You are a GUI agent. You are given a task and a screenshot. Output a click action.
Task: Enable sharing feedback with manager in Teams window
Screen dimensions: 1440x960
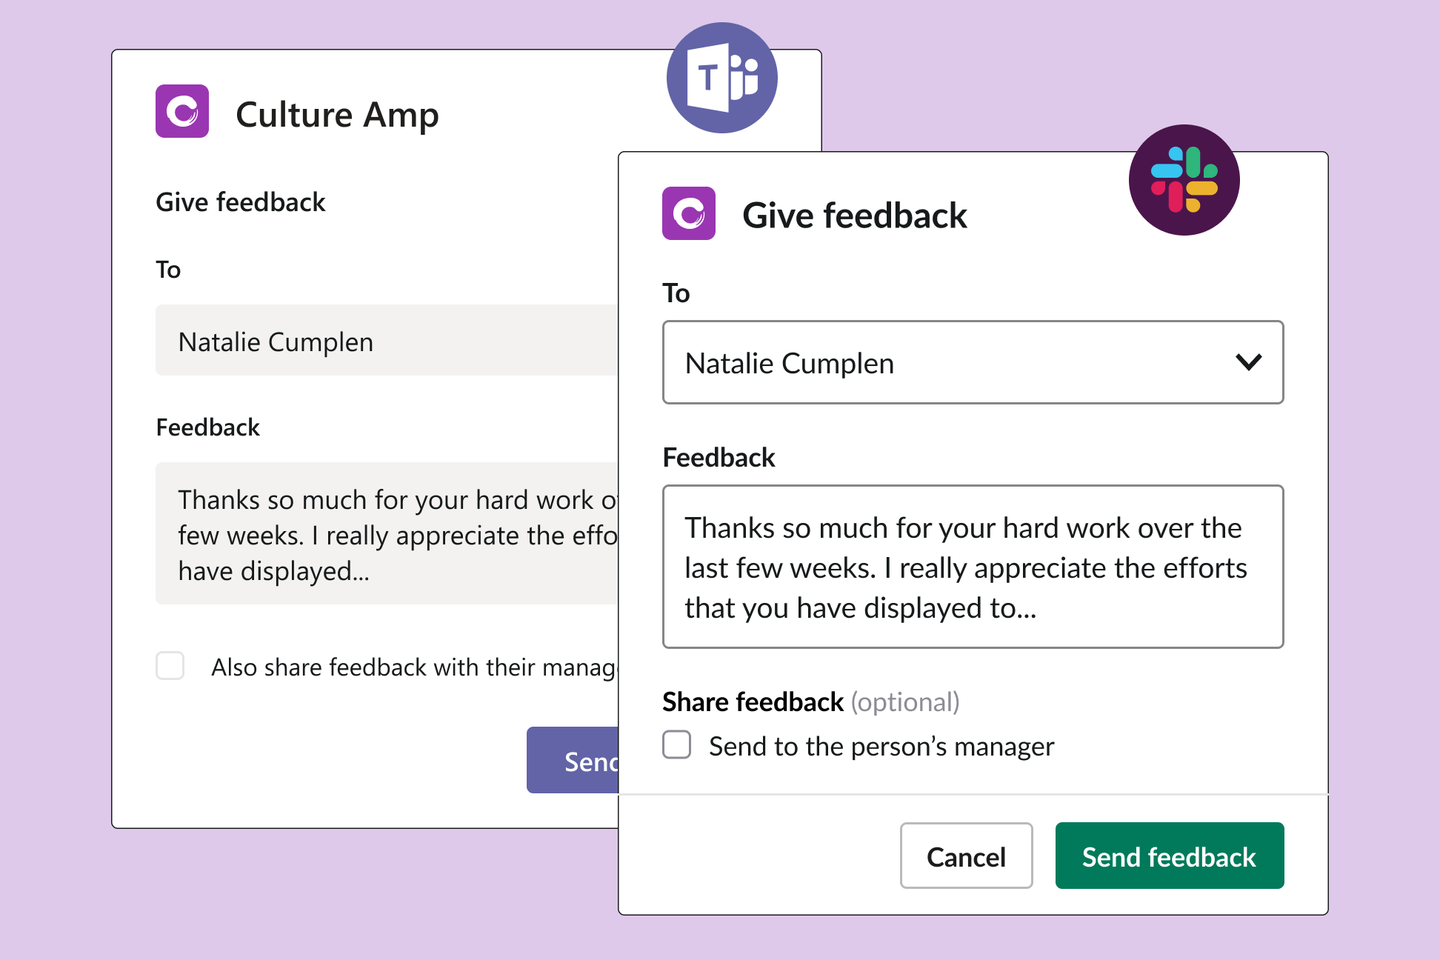pyautogui.click(x=170, y=666)
